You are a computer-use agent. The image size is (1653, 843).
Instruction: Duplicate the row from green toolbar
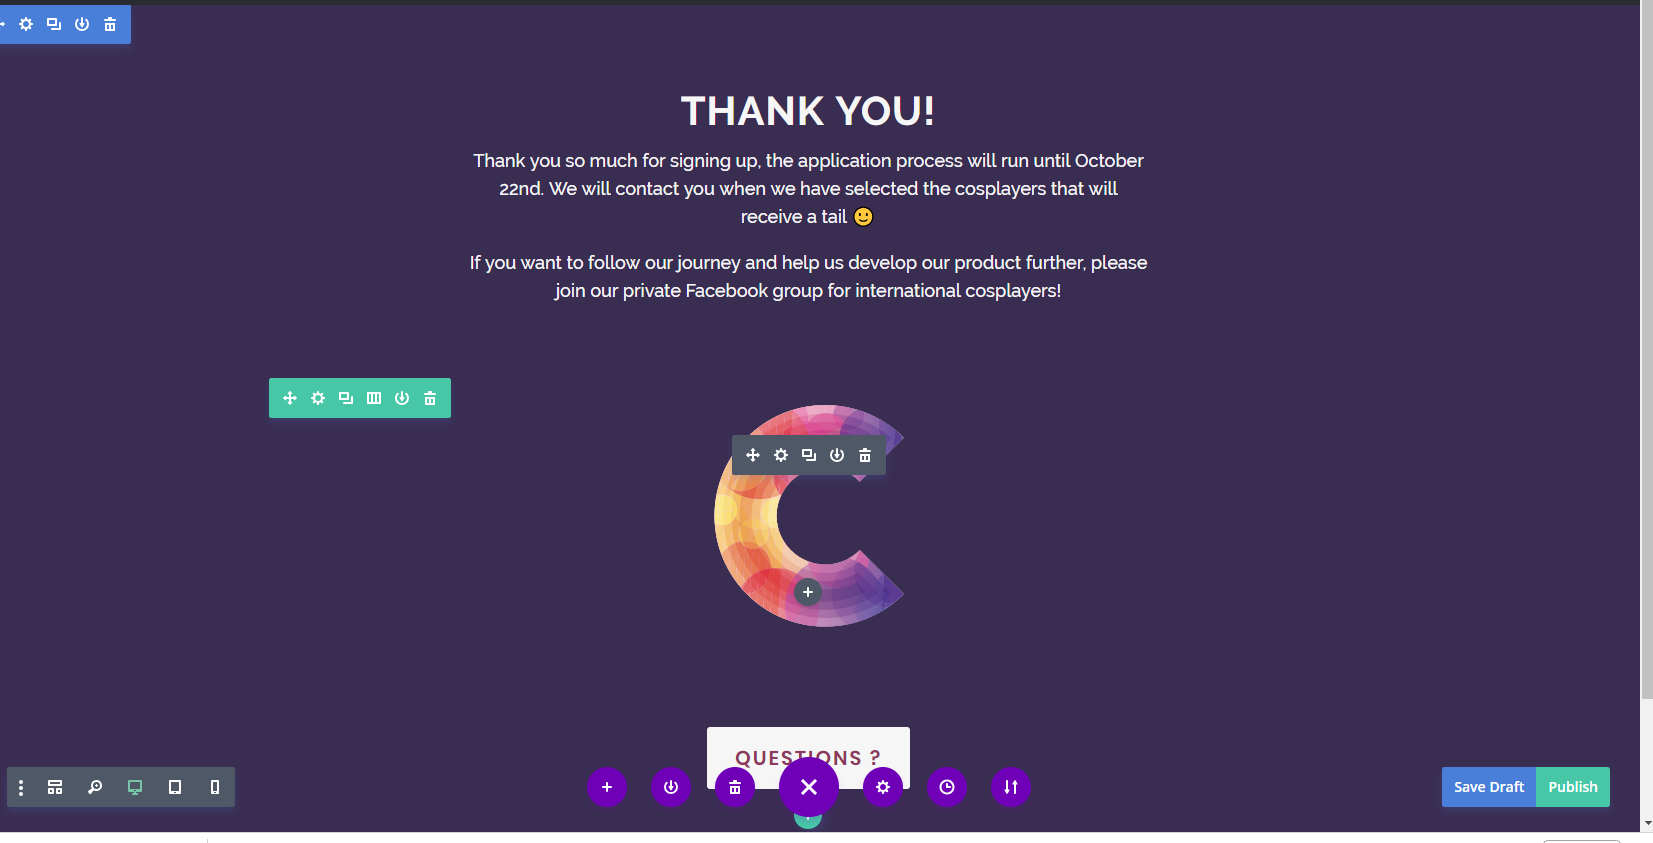[x=346, y=398]
